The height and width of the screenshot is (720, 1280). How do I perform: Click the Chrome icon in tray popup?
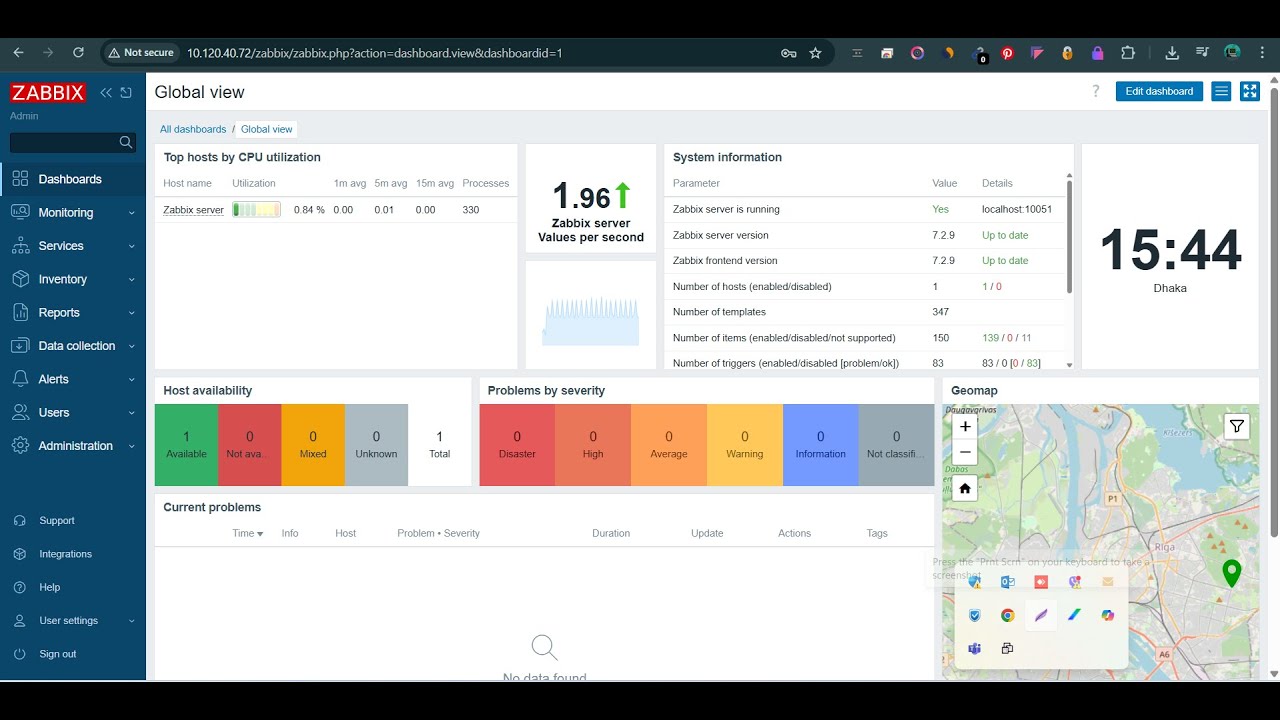click(1008, 615)
